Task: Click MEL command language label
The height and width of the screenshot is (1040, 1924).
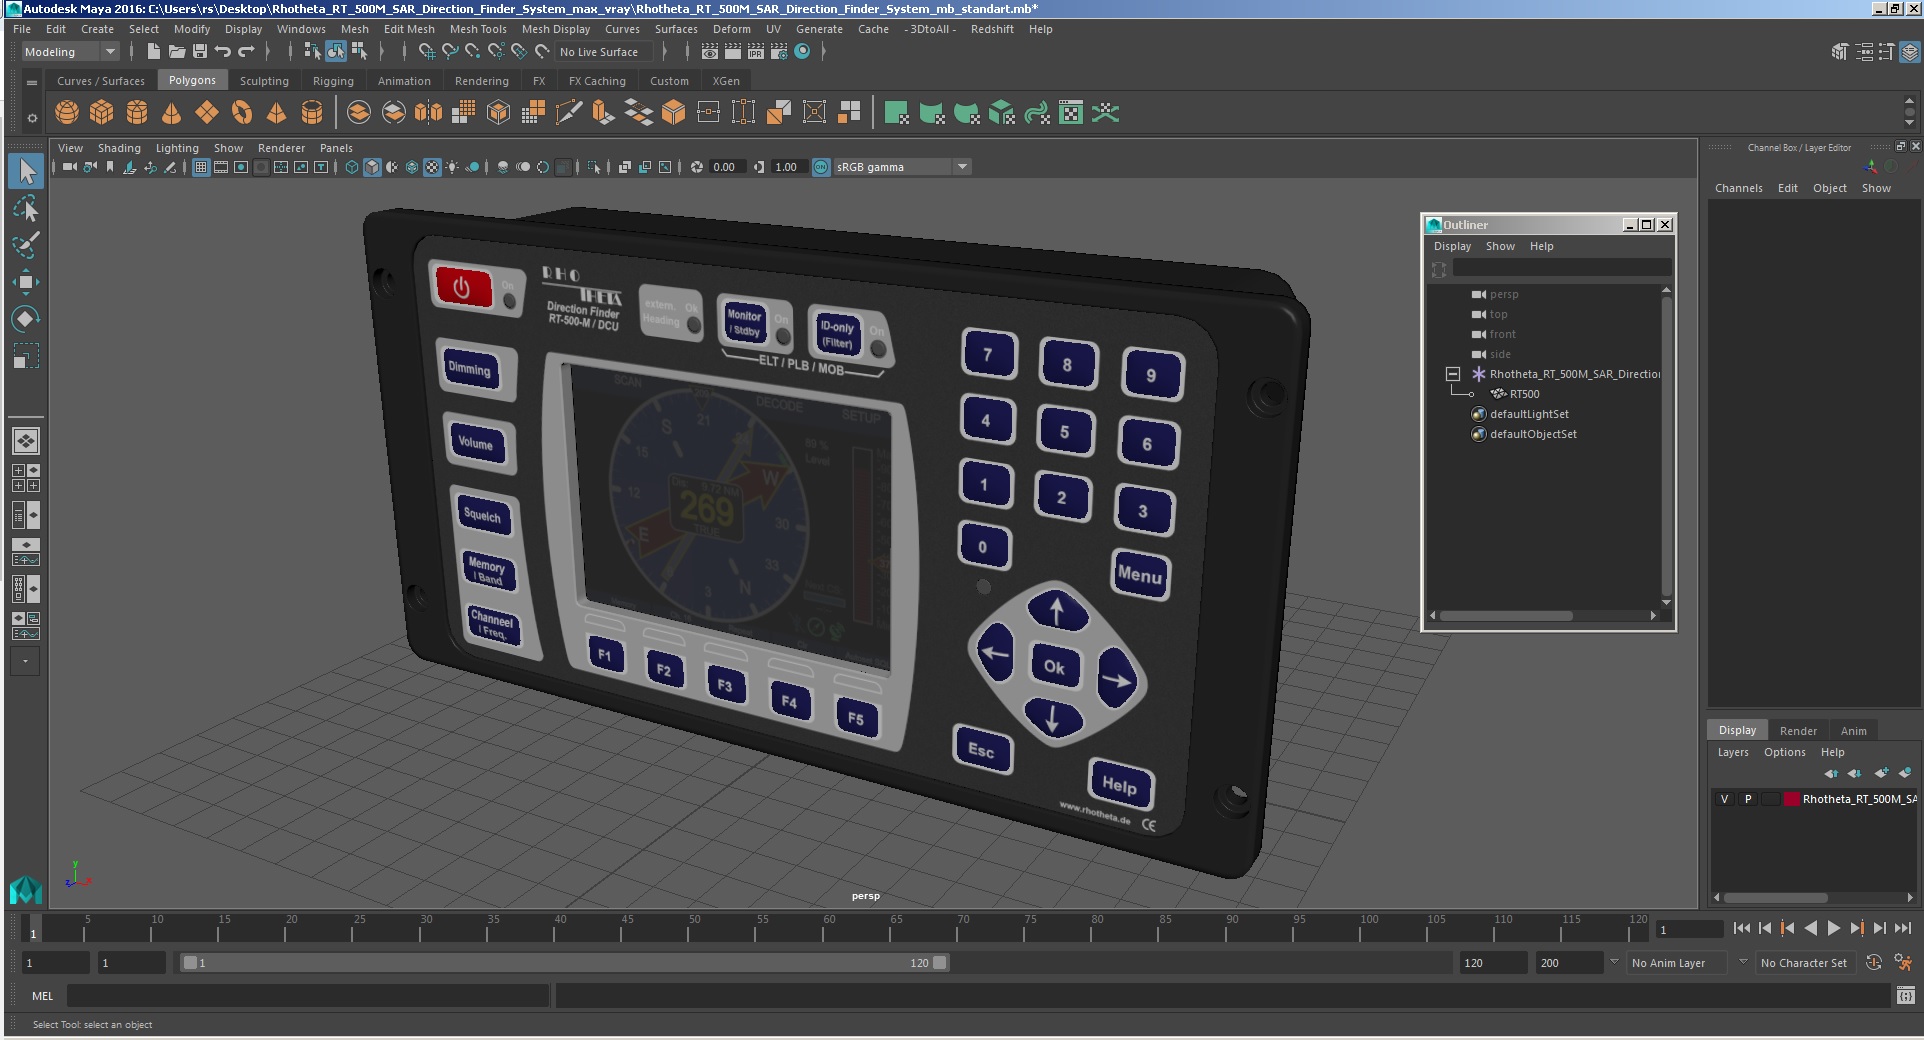Action: tap(42, 995)
